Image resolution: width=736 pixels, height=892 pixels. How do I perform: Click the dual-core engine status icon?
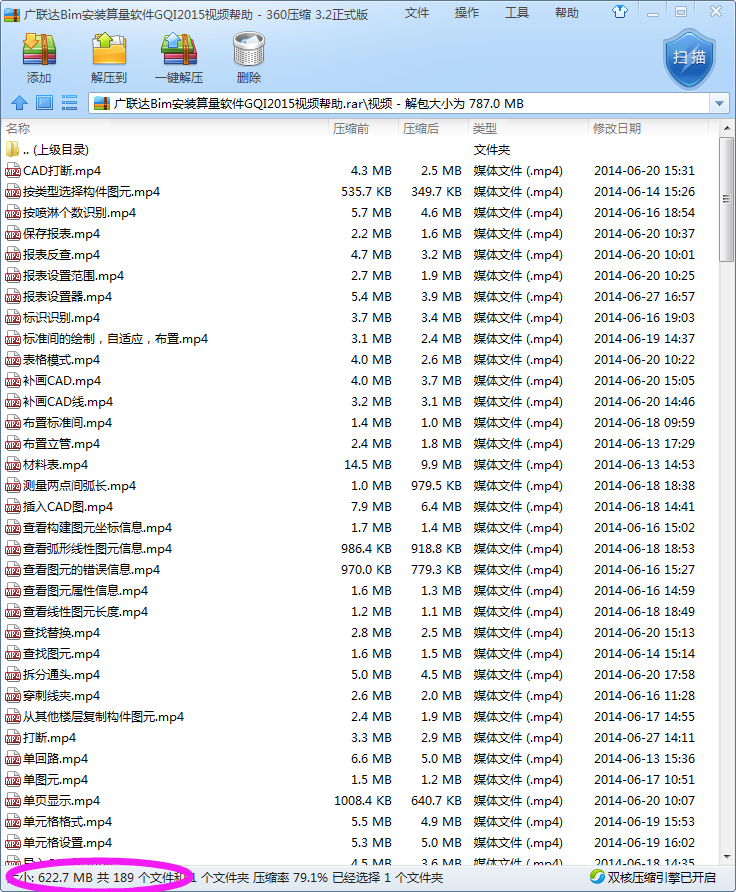point(597,877)
